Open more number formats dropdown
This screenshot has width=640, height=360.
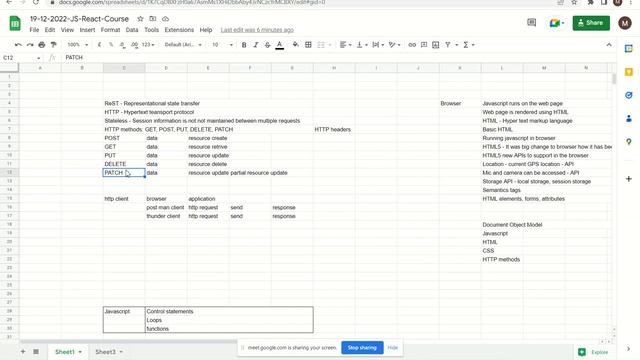(x=148, y=45)
